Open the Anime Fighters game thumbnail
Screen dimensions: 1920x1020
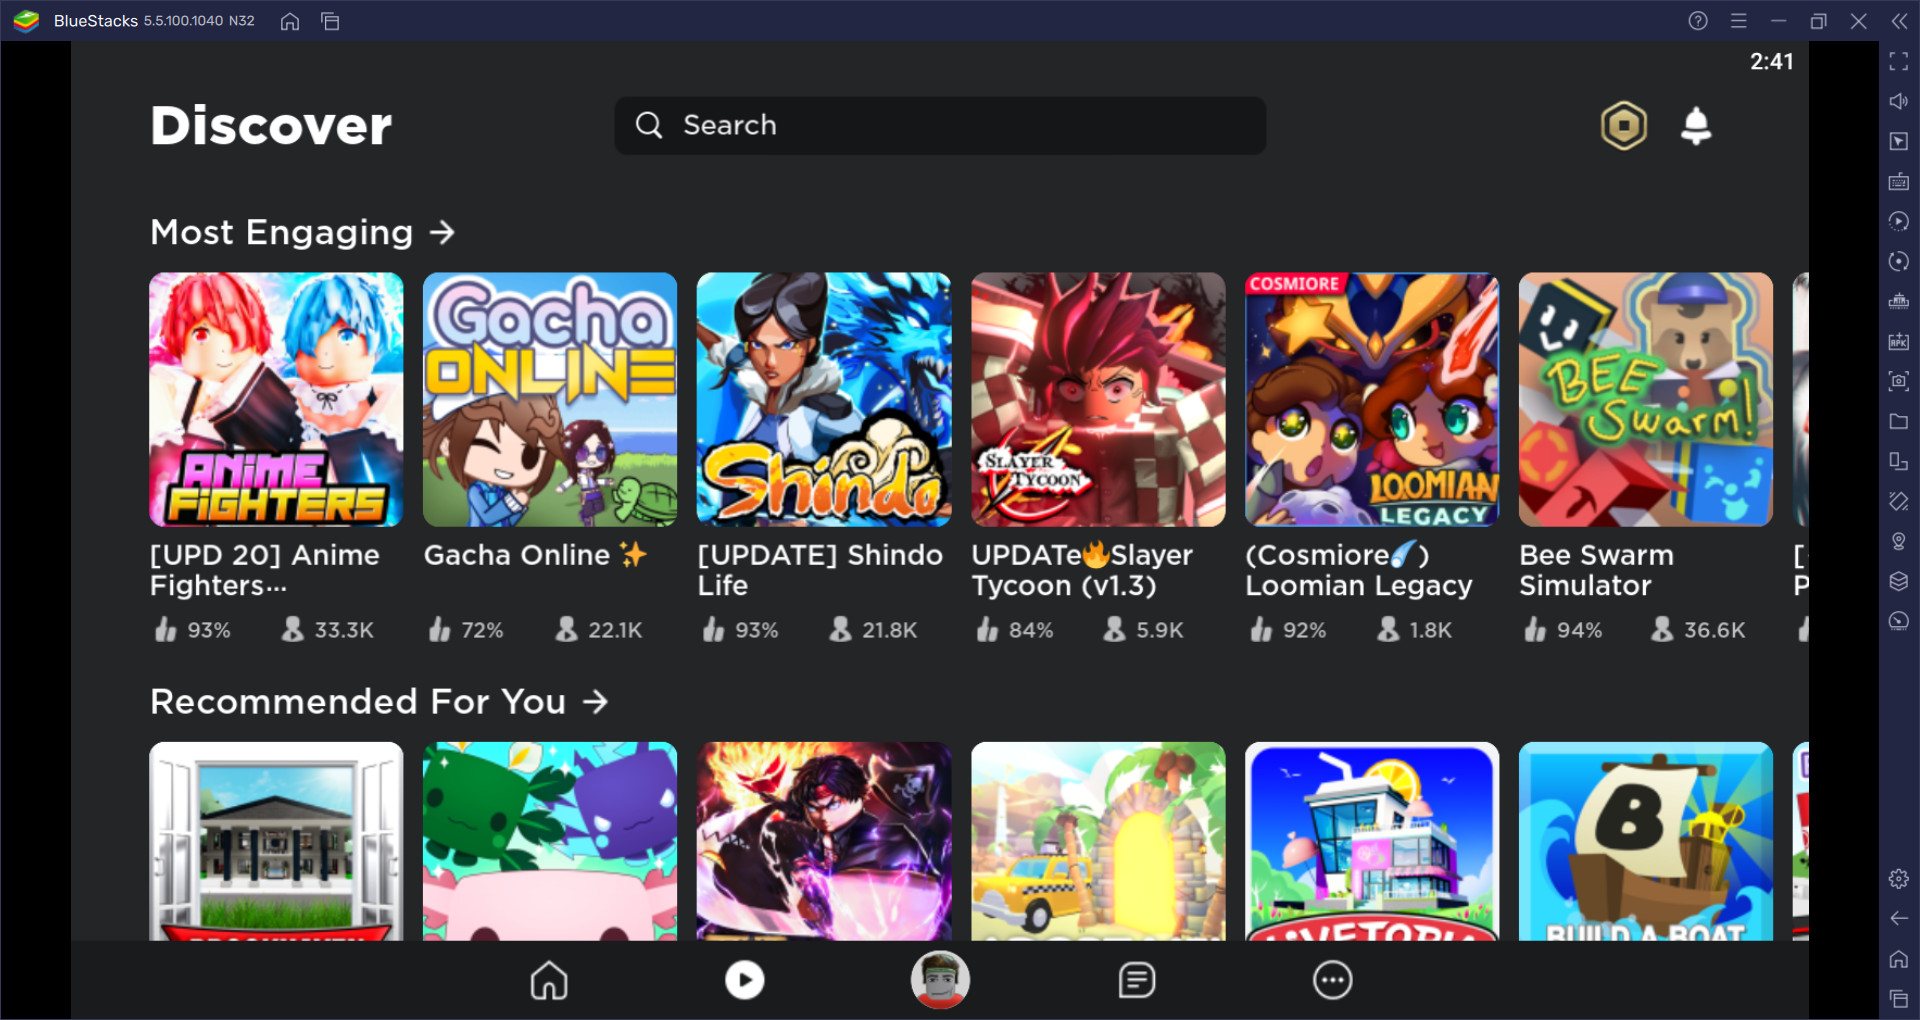click(276, 399)
